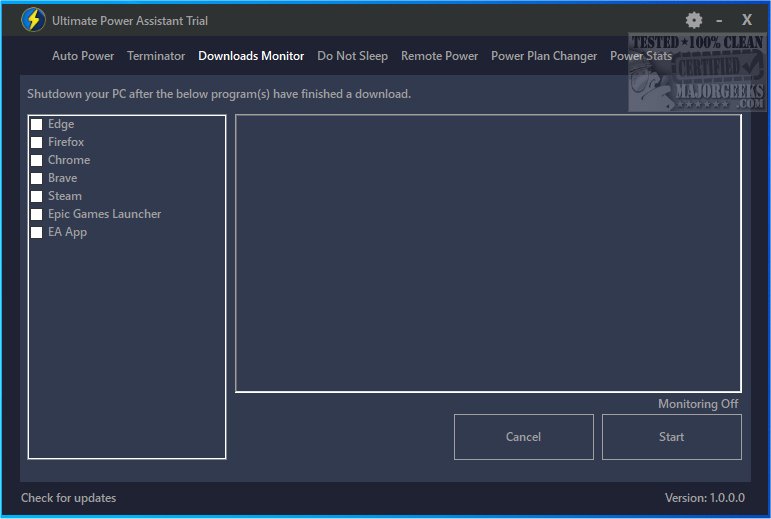Check the Chrome option
This screenshot has width=771, height=519.
pos(37,160)
